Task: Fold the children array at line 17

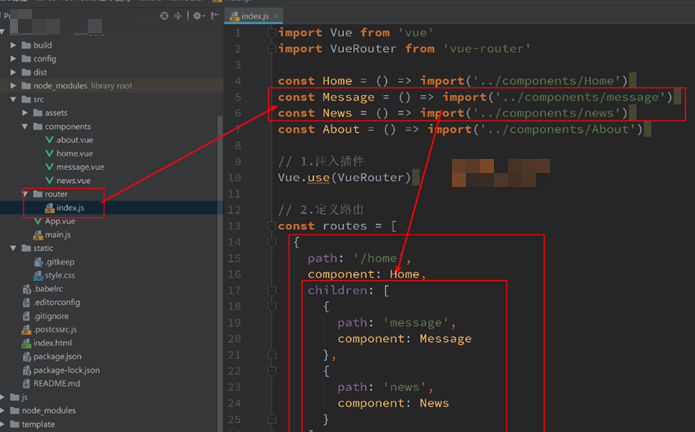Action: click(x=272, y=290)
